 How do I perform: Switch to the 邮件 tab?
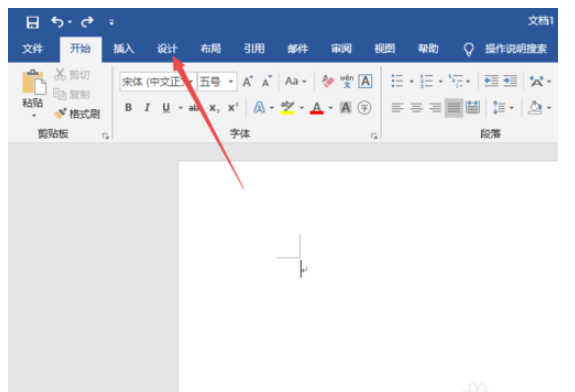[x=298, y=48]
